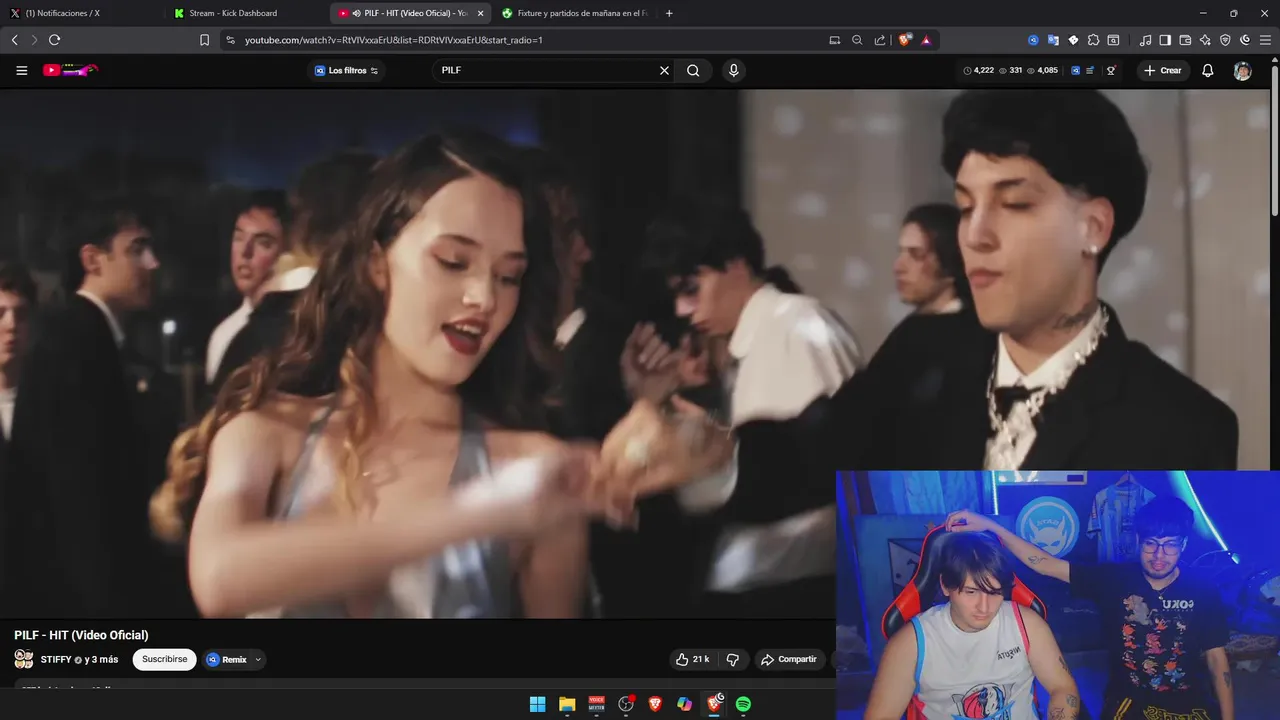
Task: Open File Explorer from the taskbar
Action: (567, 704)
